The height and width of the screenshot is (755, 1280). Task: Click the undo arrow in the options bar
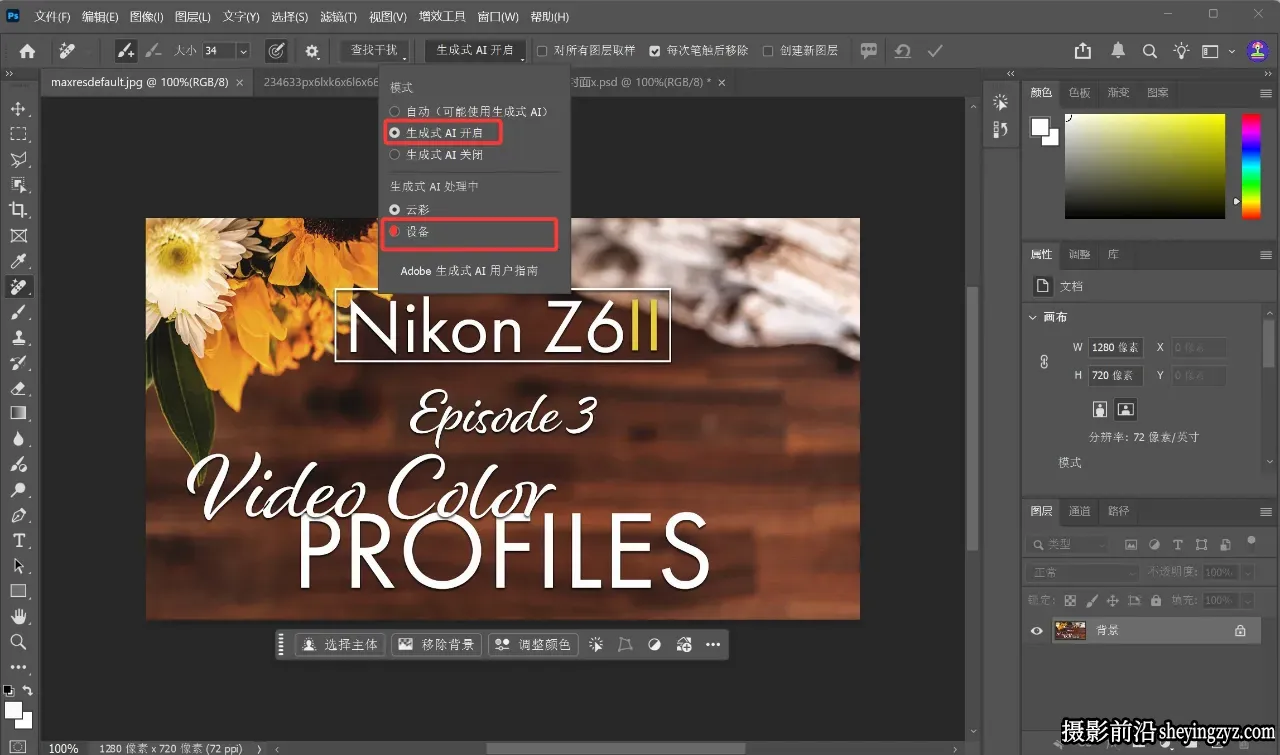point(903,51)
